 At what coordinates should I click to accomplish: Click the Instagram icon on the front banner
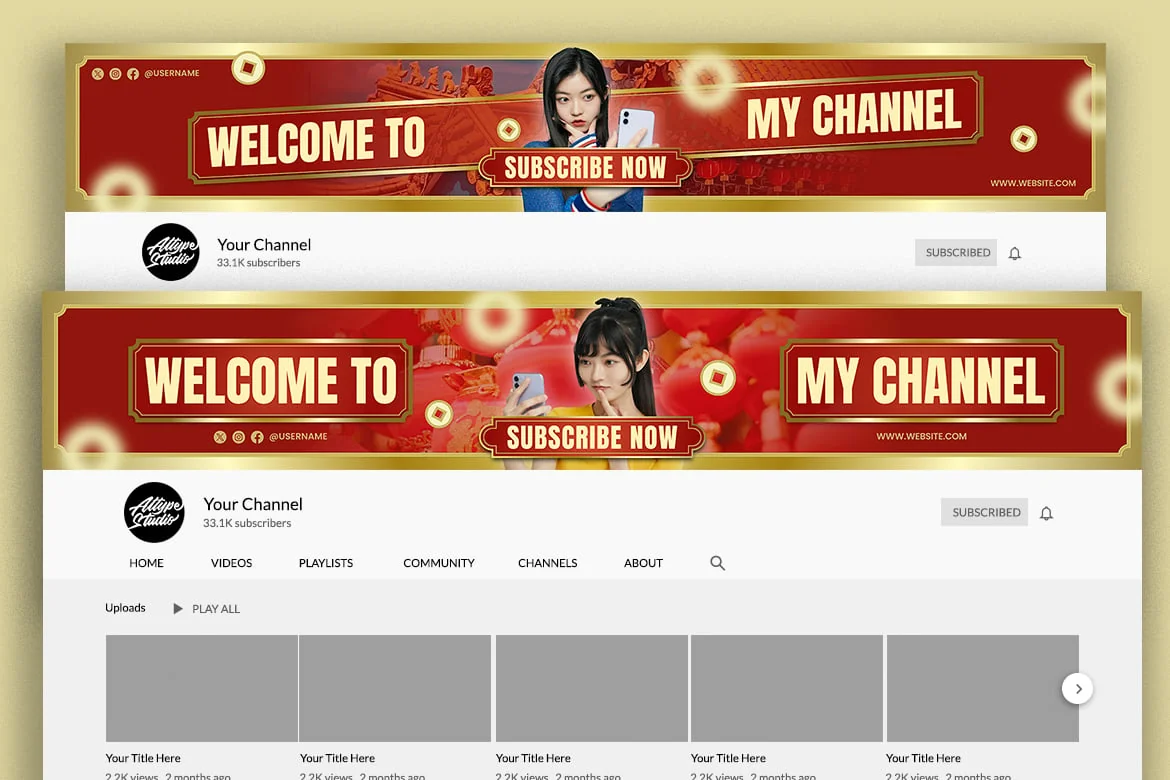(x=239, y=437)
